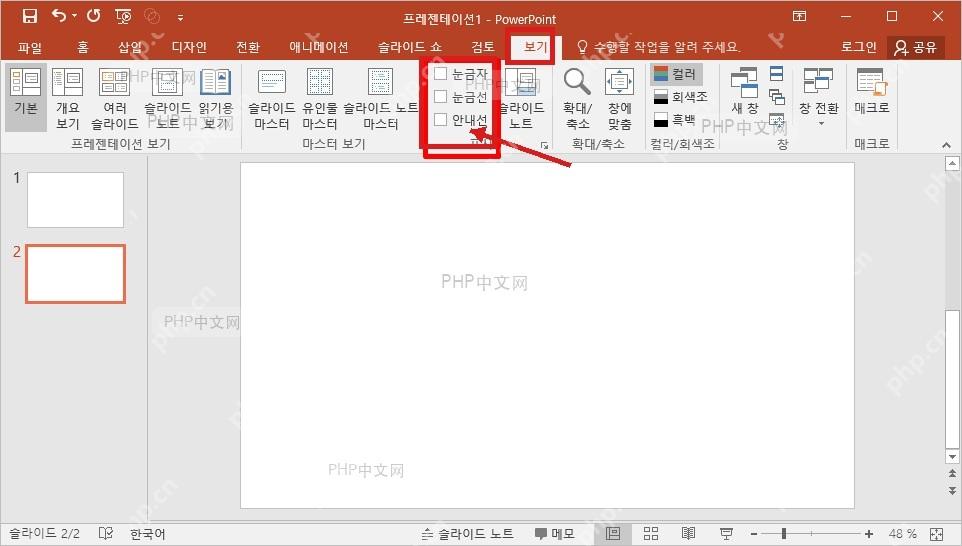Enable the 눈금선 gridlines checkbox

(440, 96)
